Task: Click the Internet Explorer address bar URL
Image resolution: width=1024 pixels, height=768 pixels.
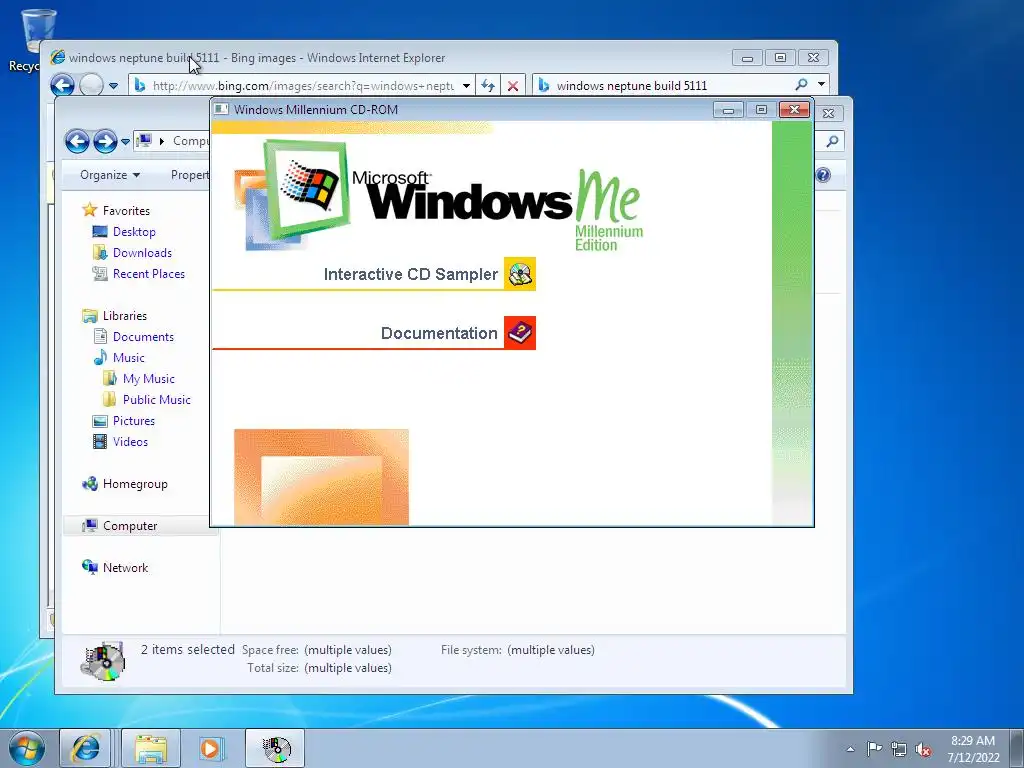Action: click(x=303, y=86)
